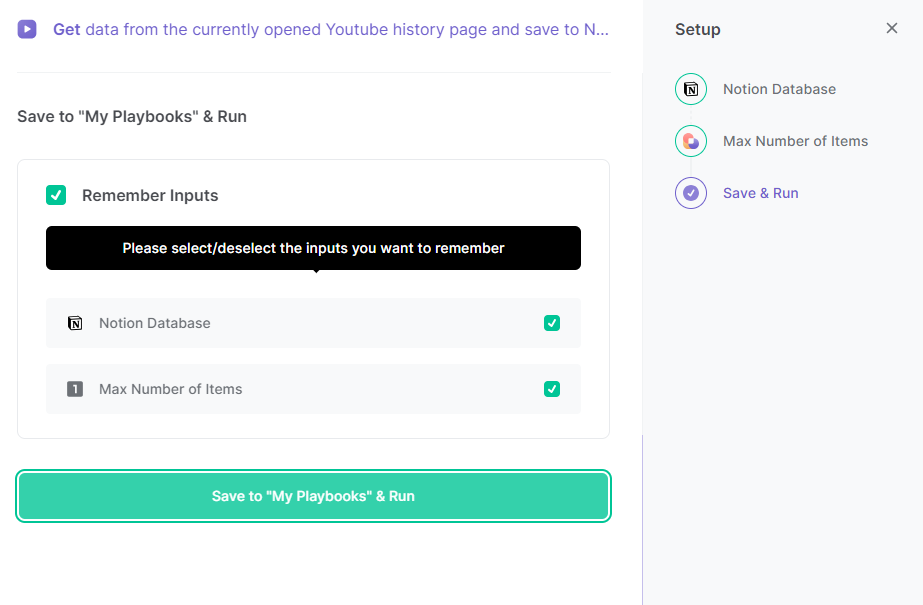Deselect the Notion Database remember checkbox

coord(552,323)
